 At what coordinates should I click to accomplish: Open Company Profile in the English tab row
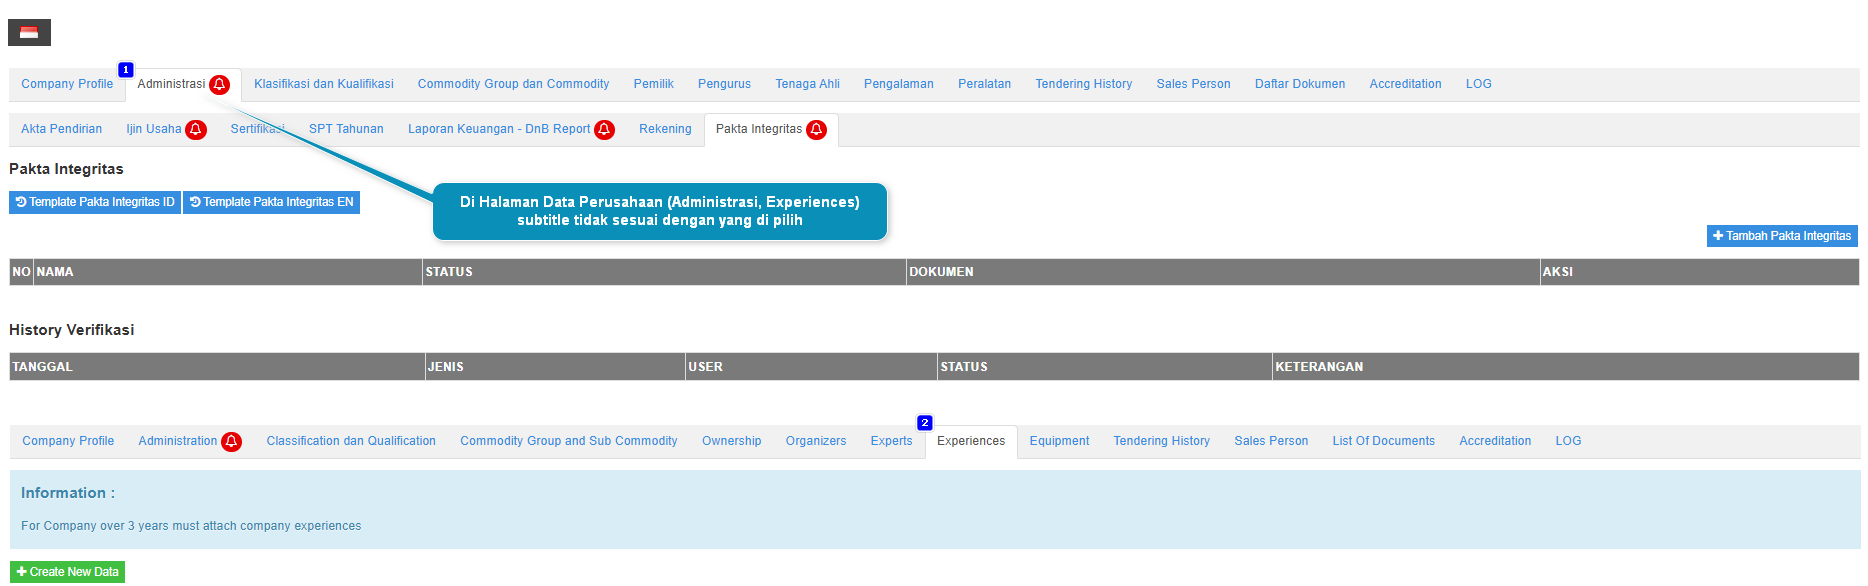[68, 441]
